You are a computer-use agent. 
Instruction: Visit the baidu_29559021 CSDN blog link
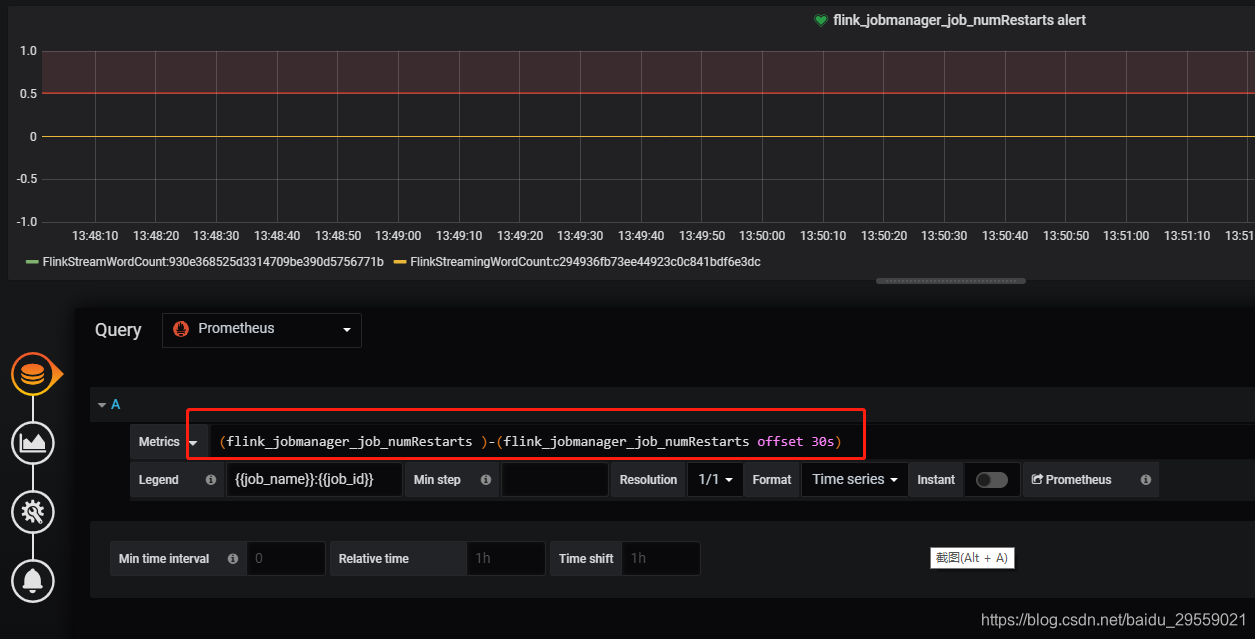(1113, 620)
